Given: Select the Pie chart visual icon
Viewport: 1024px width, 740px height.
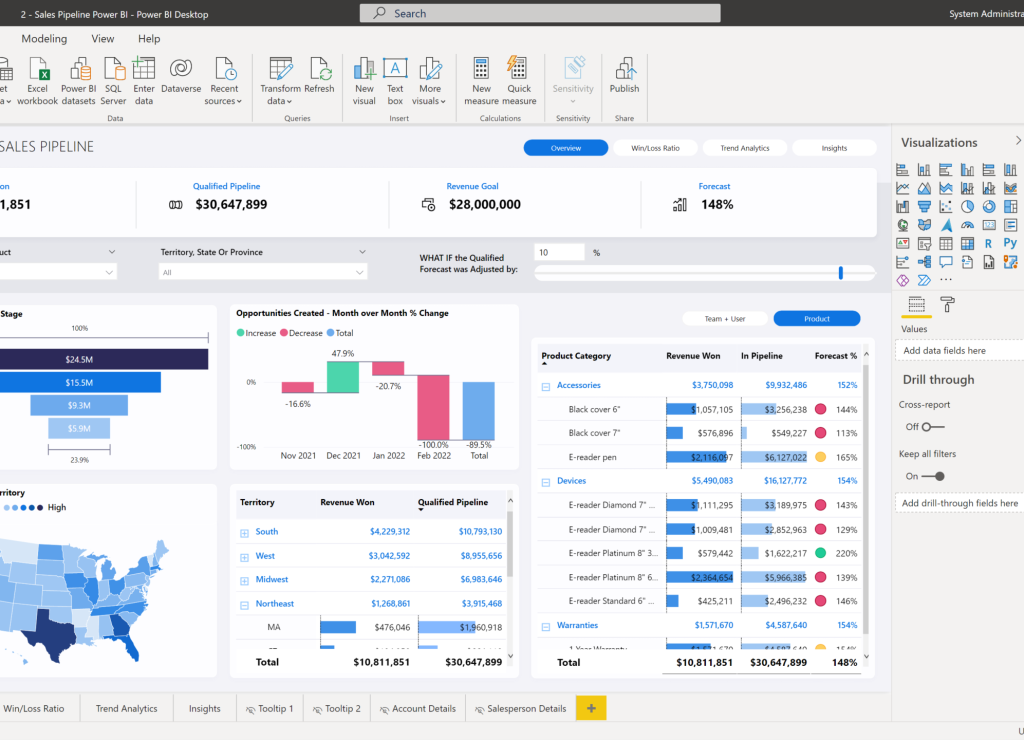Looking at the screenshot, I should (x=967, y=207).
